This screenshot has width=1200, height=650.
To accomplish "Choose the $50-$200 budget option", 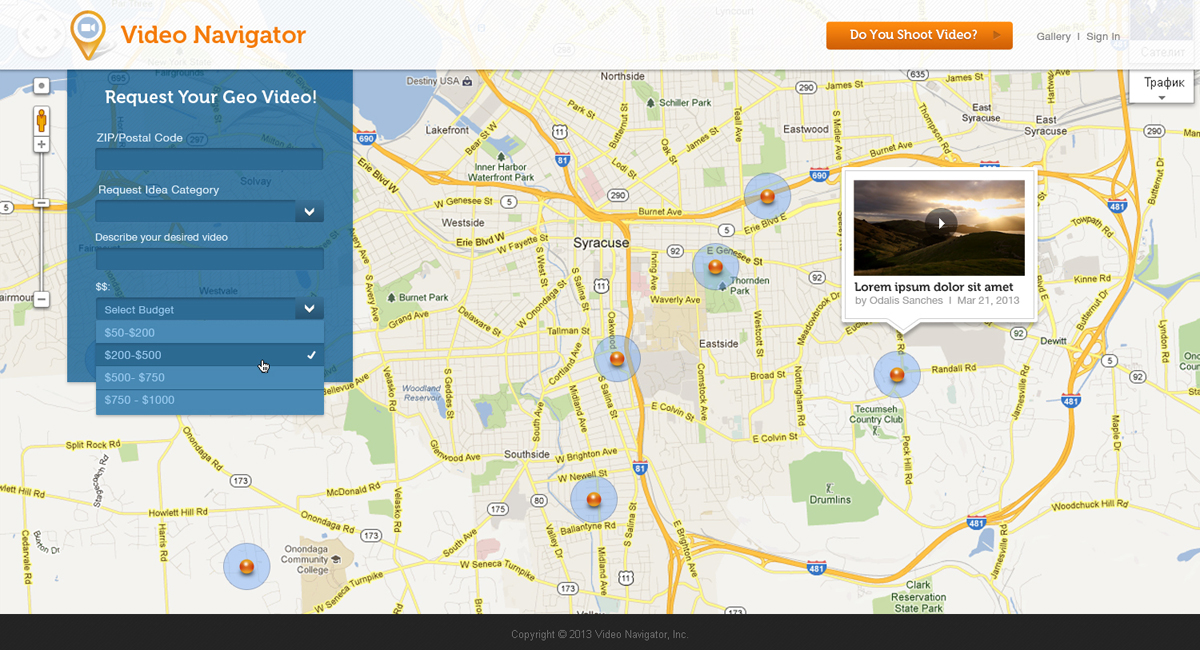I will point(209,332).
